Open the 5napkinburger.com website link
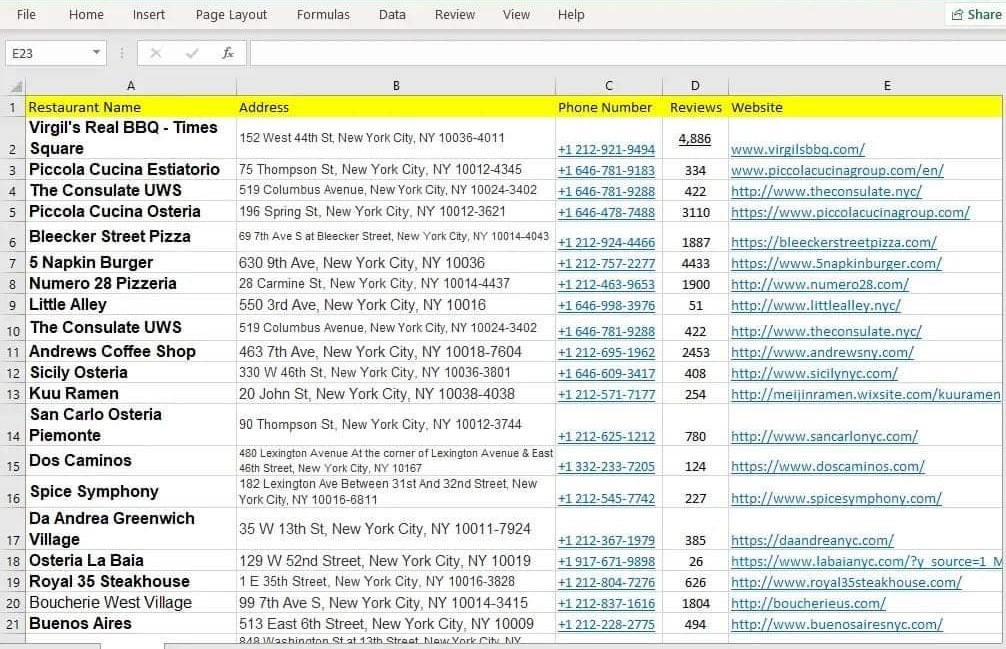The height and width of the screenshot is (649, 1006). [x=836, y=264]
